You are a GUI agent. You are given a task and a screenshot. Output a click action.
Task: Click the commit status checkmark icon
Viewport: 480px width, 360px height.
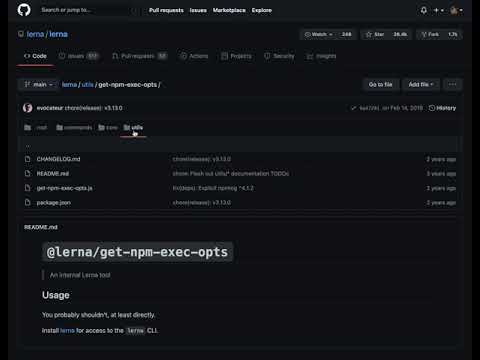coord(353,108)
